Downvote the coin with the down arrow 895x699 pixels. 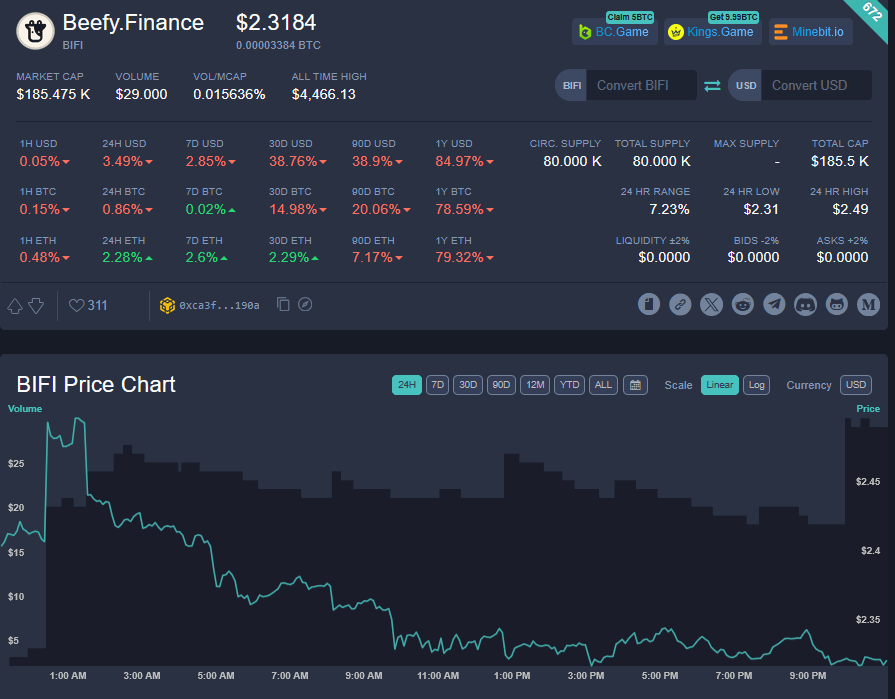[36, 305]
